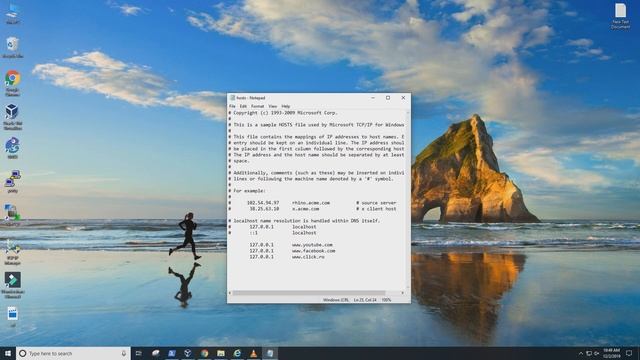Click in the 'Type here to search' box
The image size is (640, 360).
pos(73,353)
